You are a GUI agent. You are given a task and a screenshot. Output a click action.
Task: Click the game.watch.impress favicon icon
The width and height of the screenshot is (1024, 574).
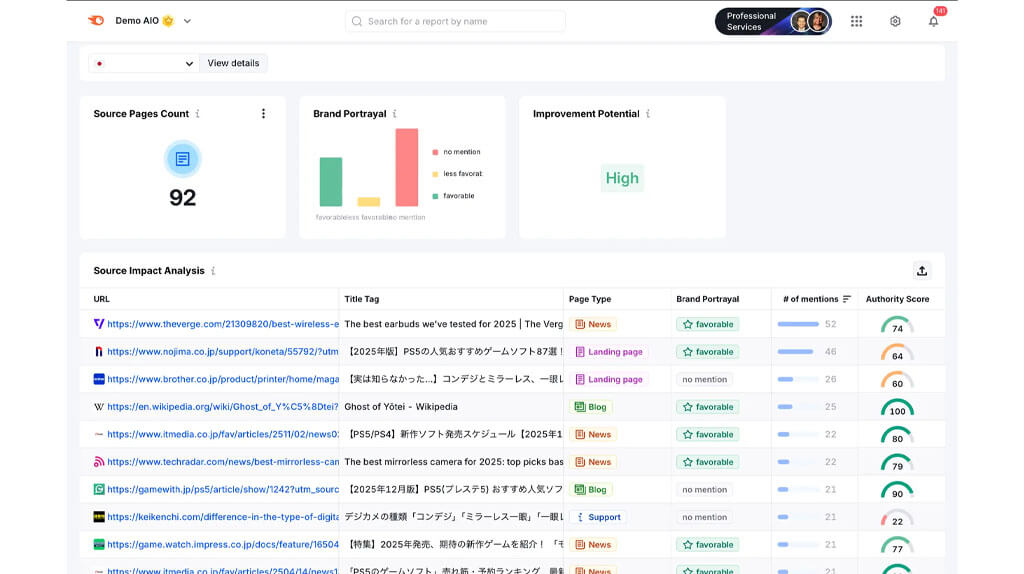[x=99, y=544]
